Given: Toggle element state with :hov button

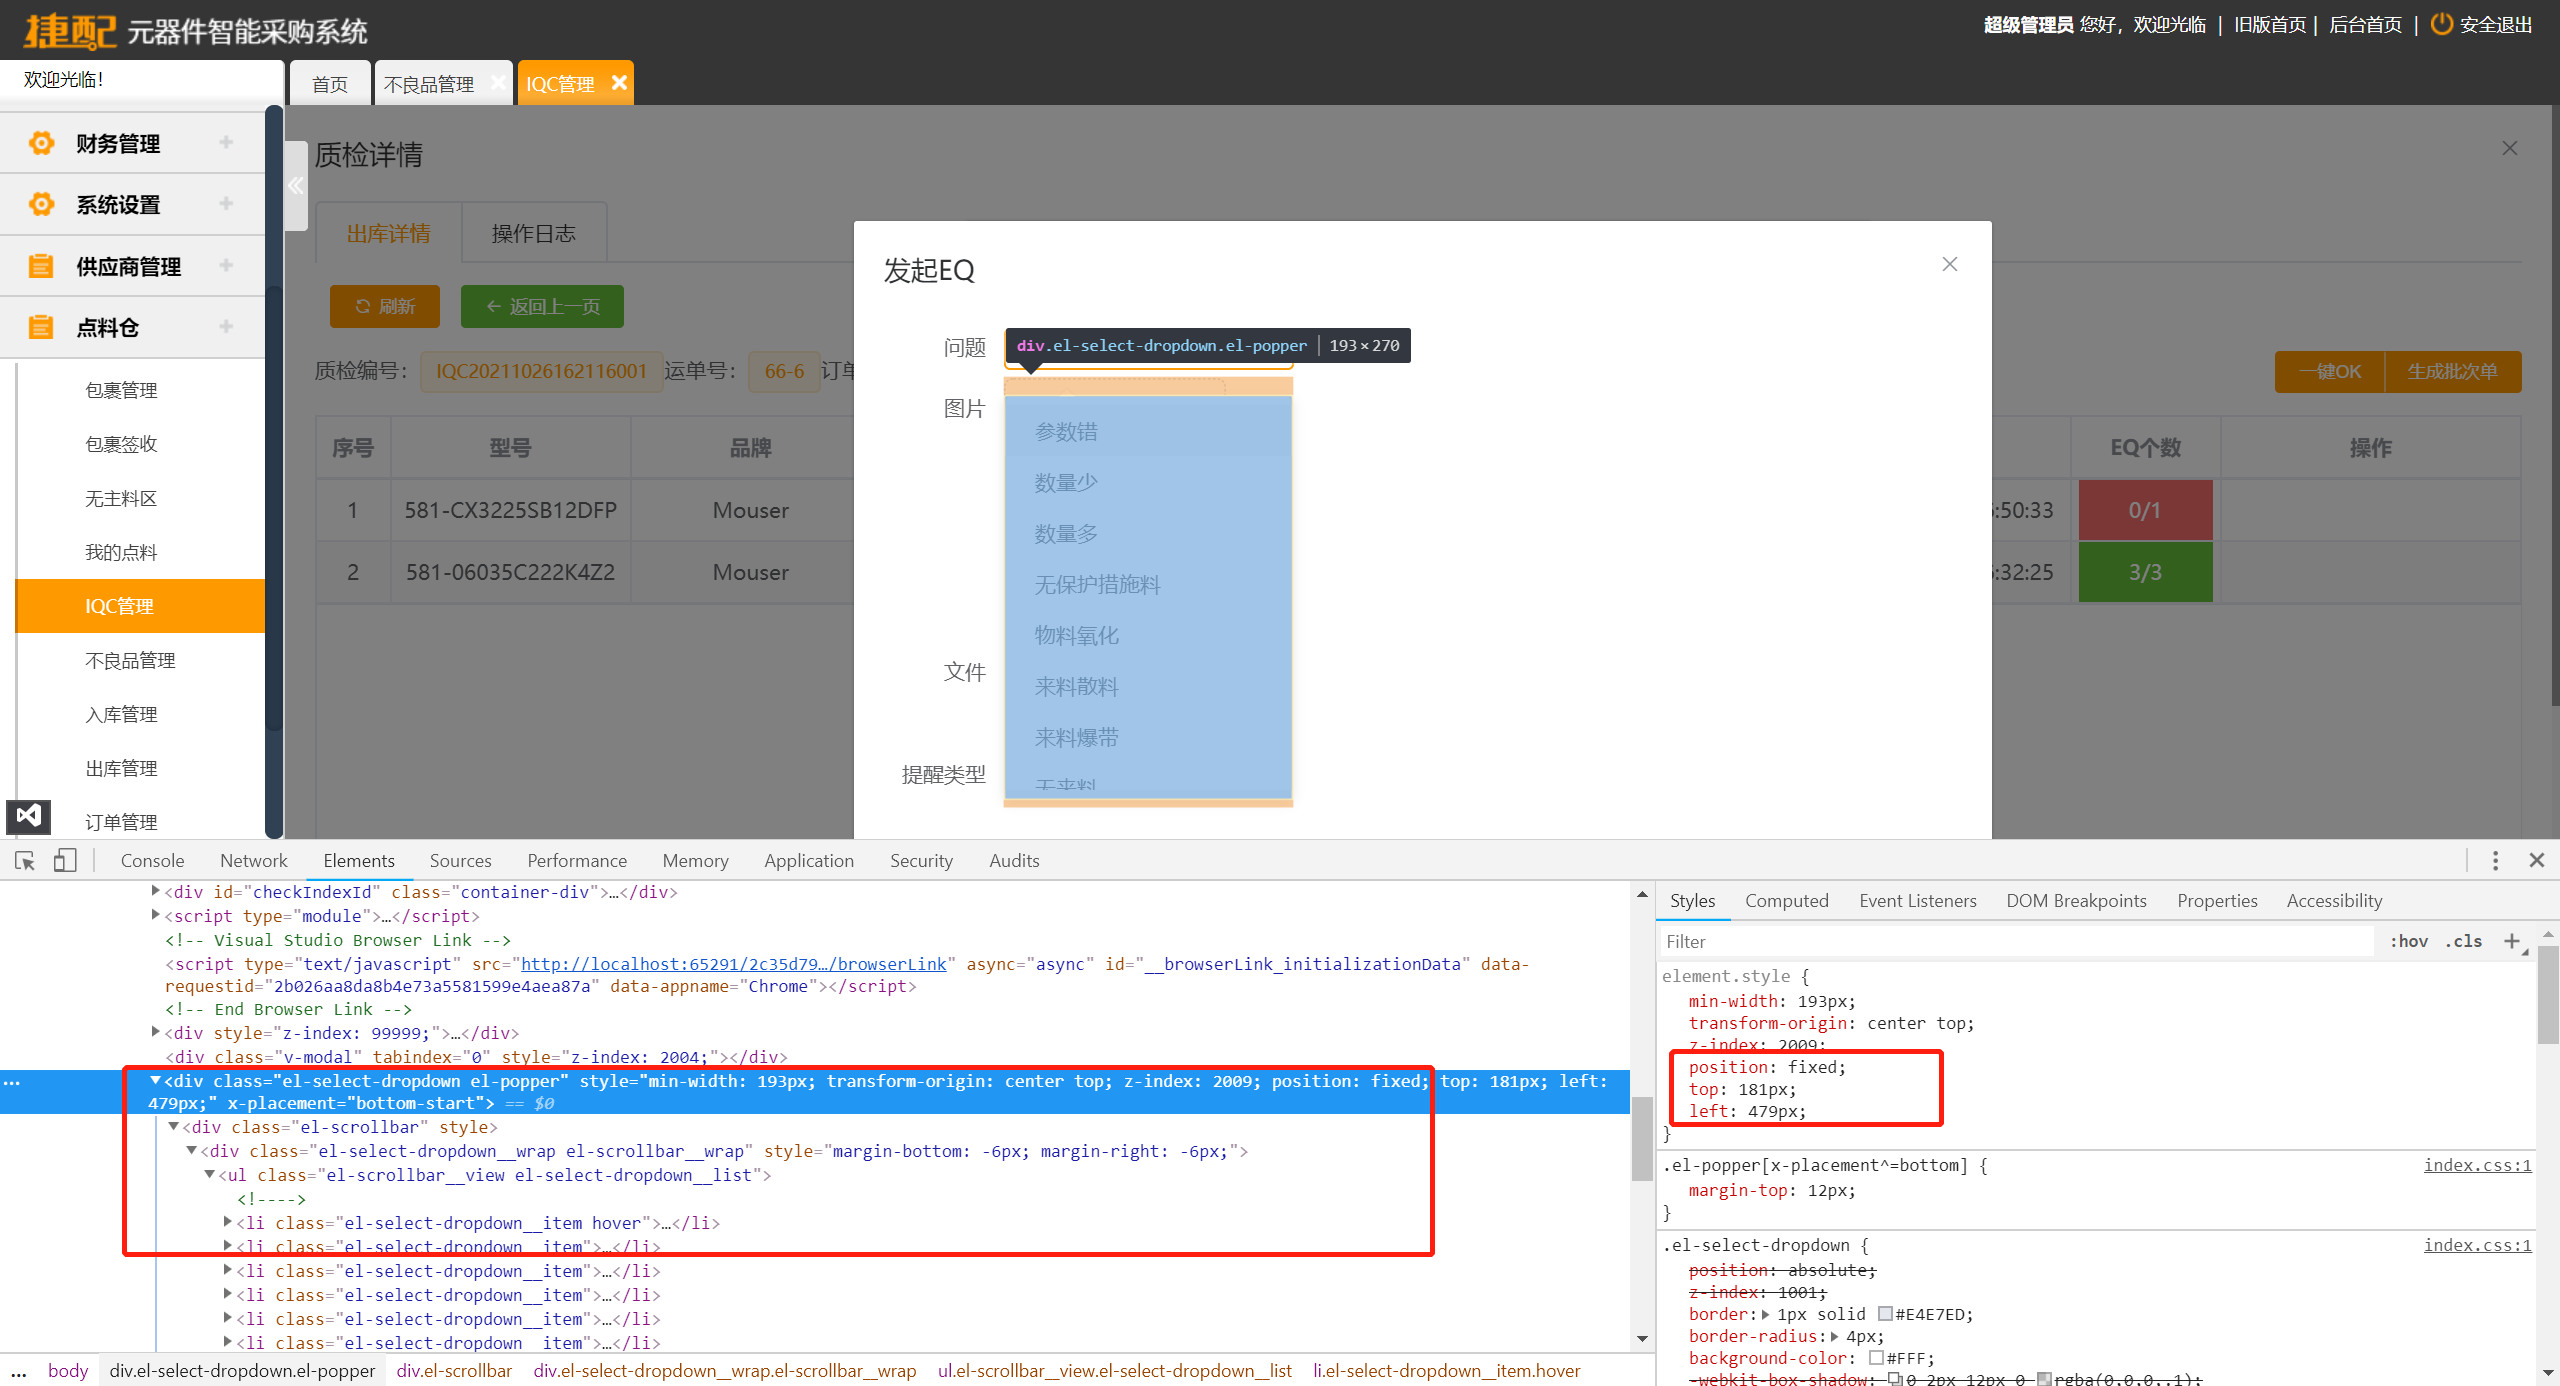Looking at the screenshot, I should (x=2409, y=941).
